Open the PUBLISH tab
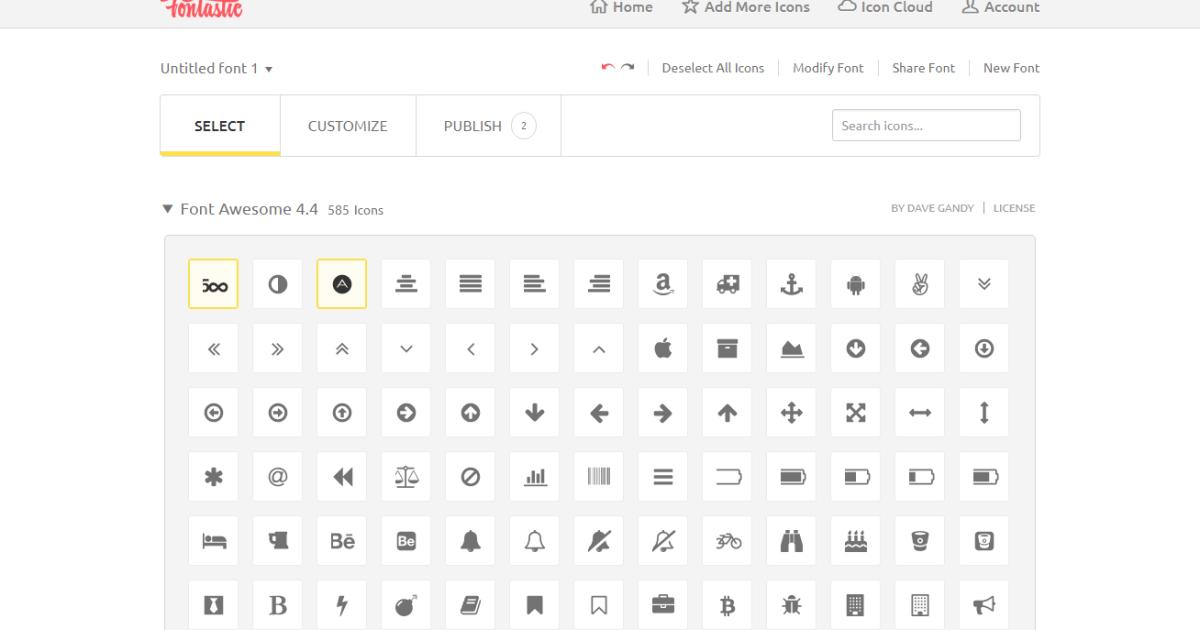The image size is (1200, 630). coord(489,126)
